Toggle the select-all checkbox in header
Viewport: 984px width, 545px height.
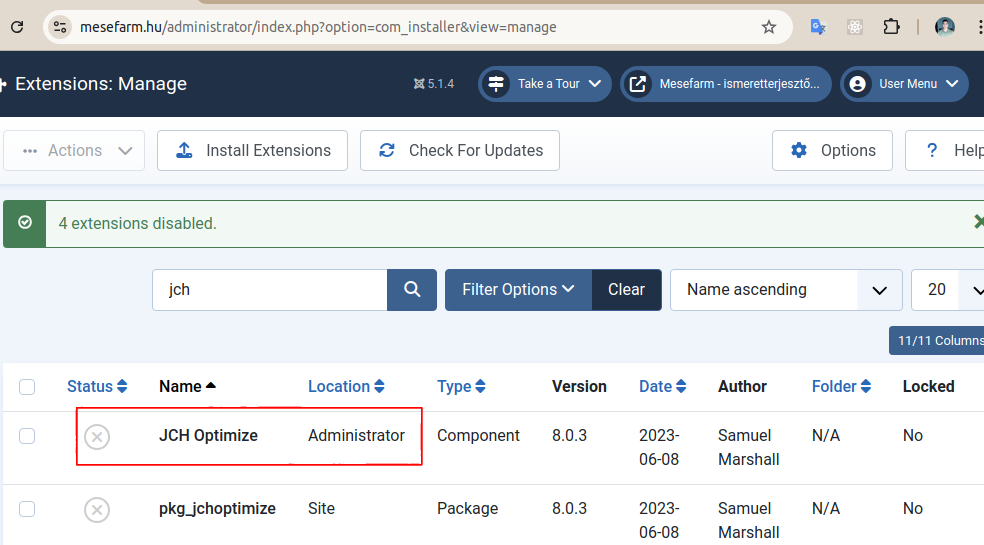27,387
